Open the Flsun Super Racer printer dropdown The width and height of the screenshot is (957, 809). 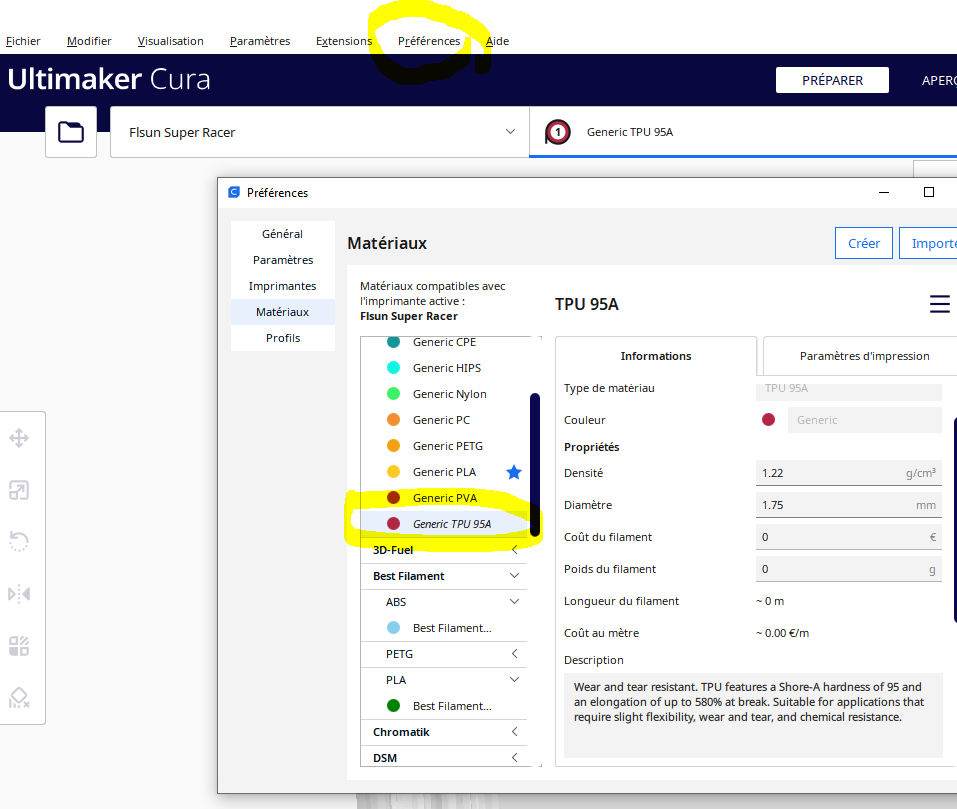coord(319,132)
